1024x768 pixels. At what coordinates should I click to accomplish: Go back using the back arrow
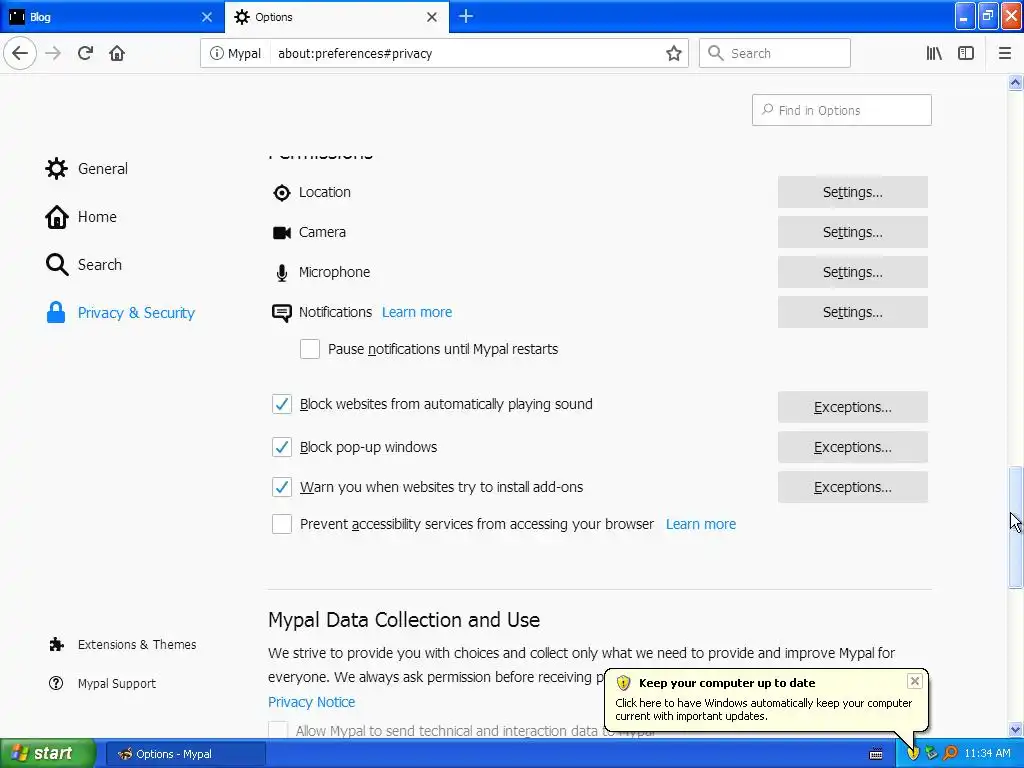(20, 53)
